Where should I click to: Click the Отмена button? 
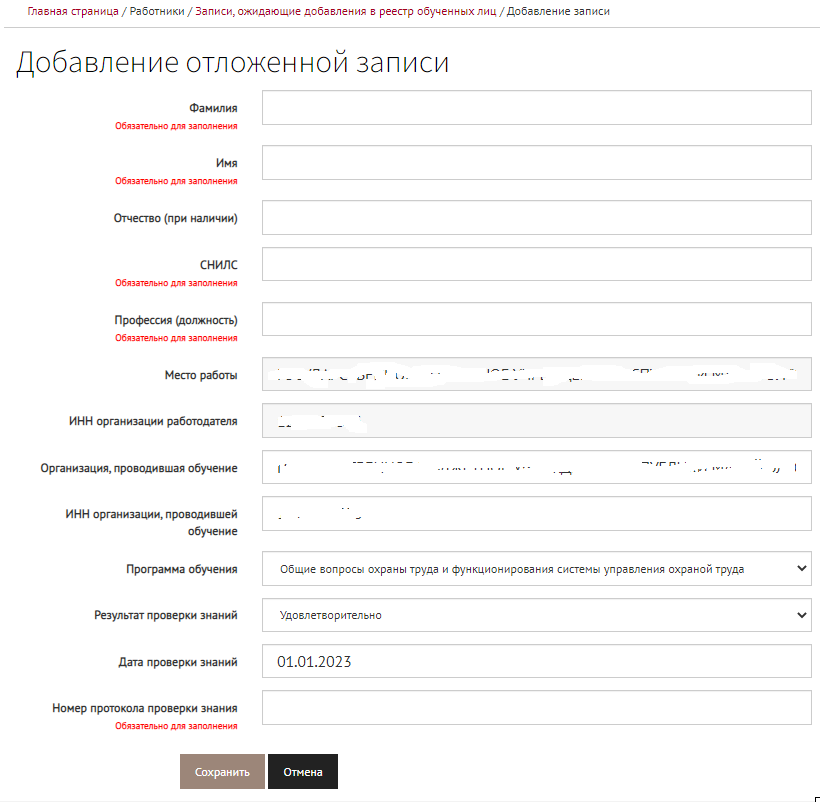tap(303, 772)
